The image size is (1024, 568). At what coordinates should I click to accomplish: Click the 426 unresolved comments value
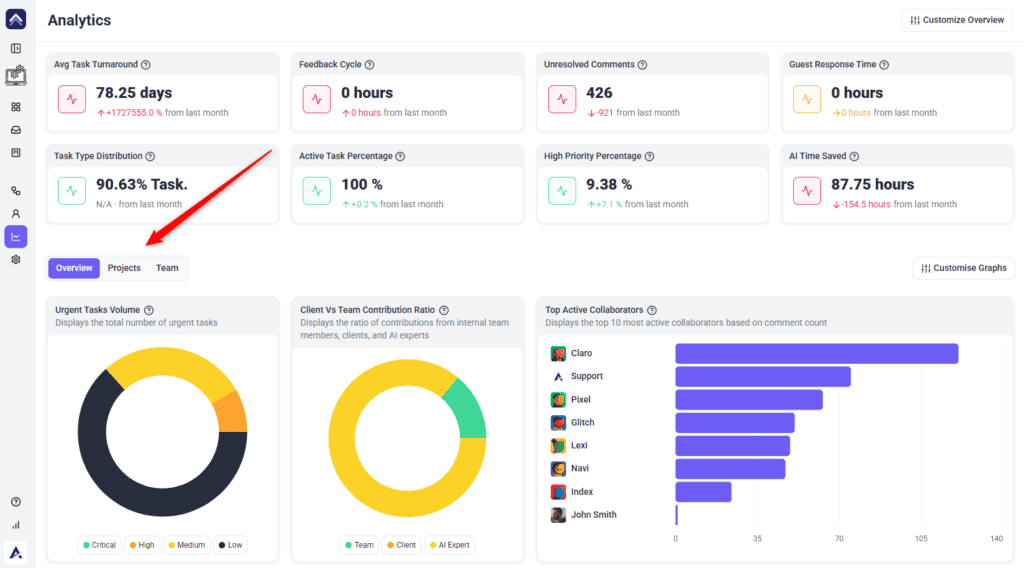599,93
